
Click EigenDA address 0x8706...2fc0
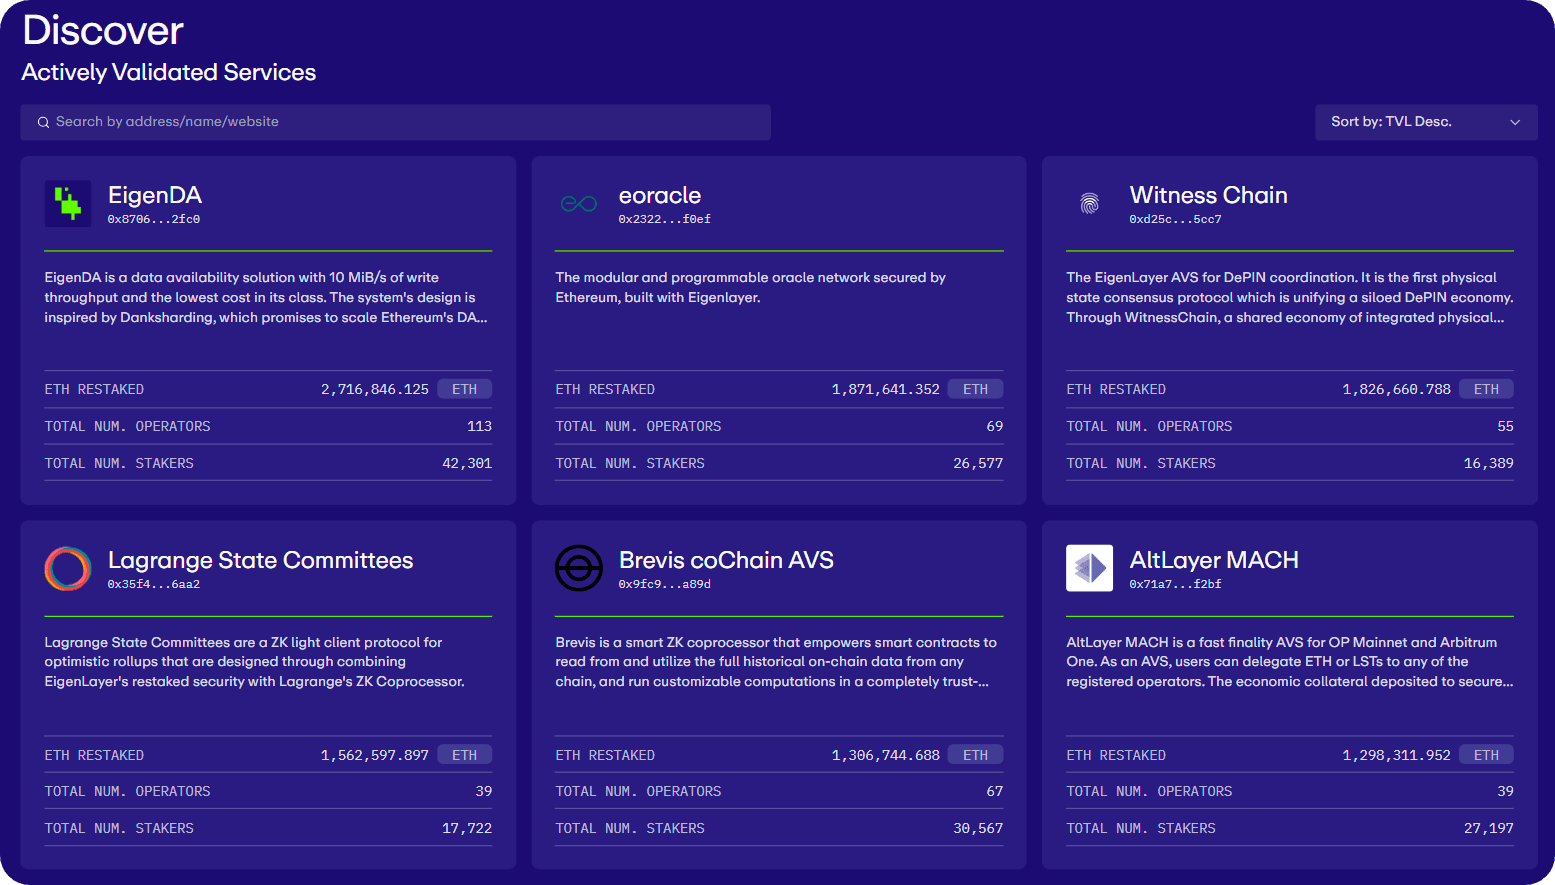(154, 219)
